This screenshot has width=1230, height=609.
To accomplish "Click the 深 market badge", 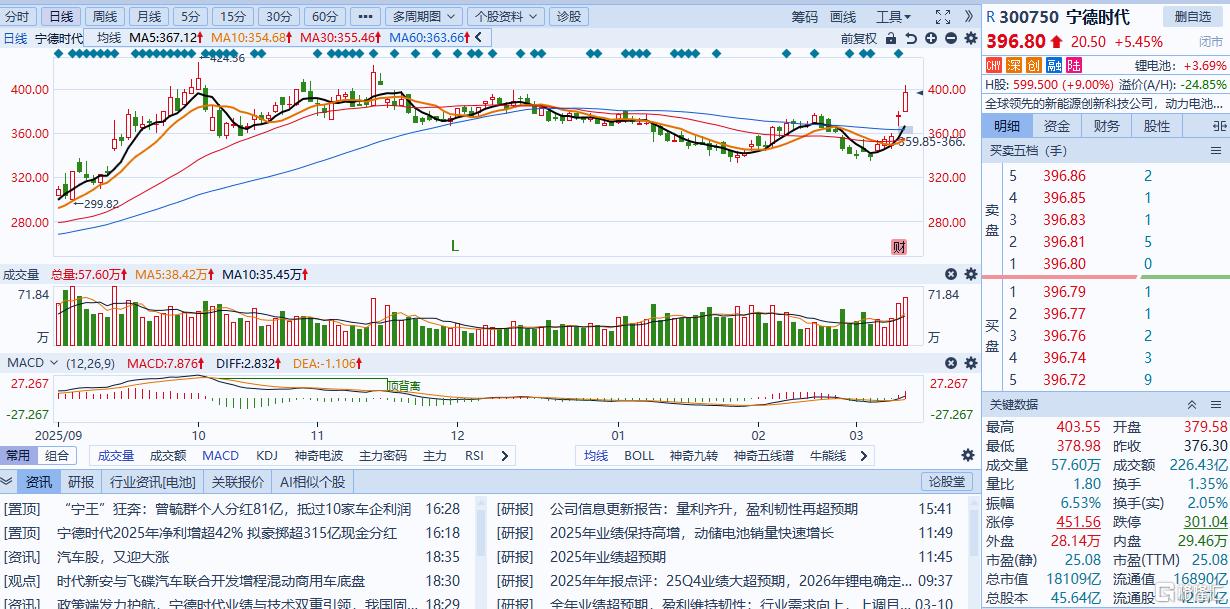I will pyautogui.click(x=1014, y=65).
